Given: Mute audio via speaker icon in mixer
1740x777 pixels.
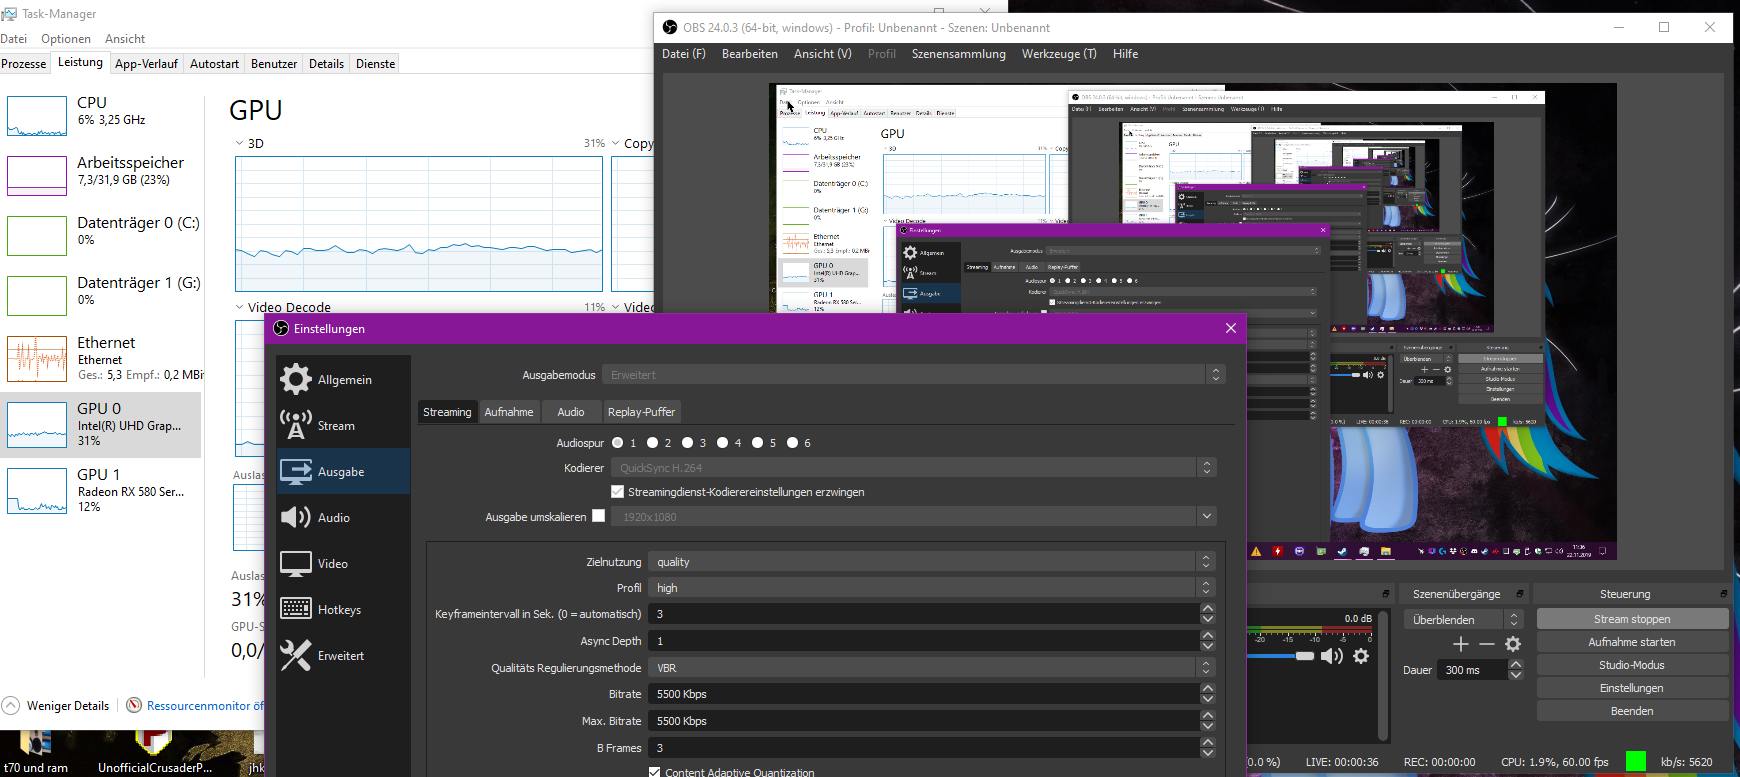Looking at the screenshot, I should [1332, 656].
